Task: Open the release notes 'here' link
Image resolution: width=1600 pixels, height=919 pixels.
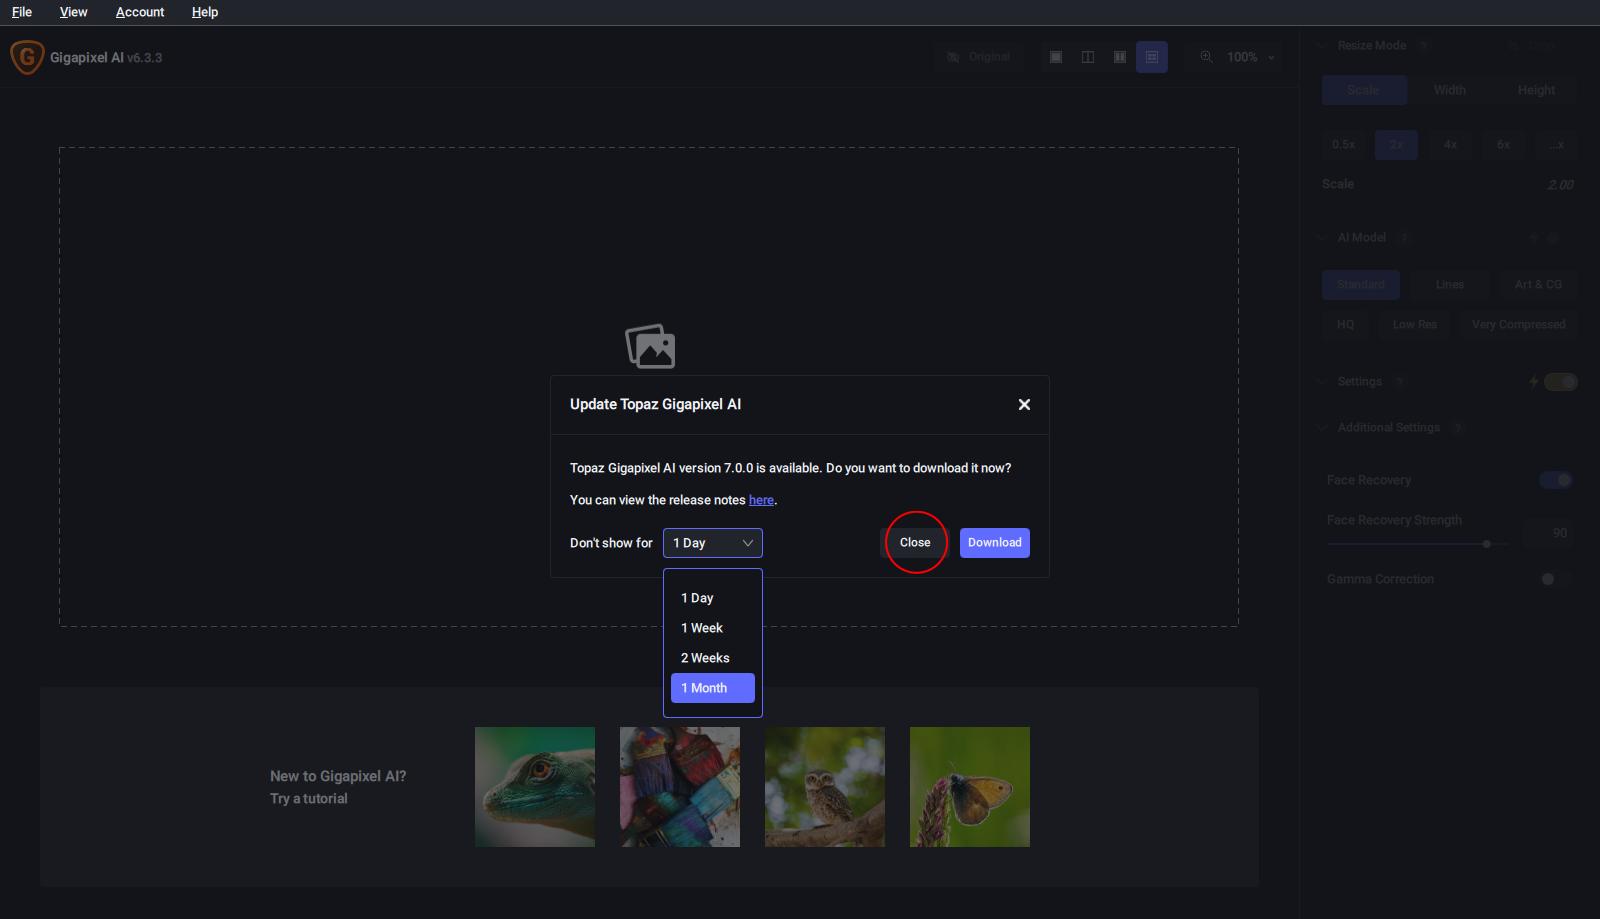Action: coord(761,500)
